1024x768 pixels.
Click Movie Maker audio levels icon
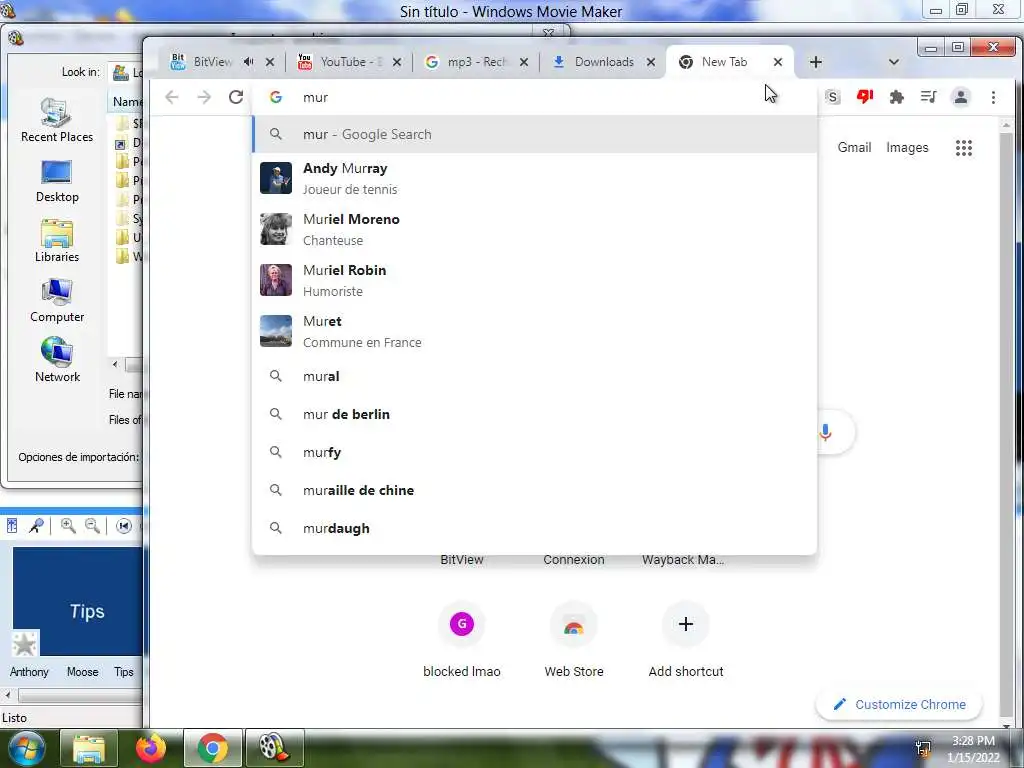coord(12,526)
